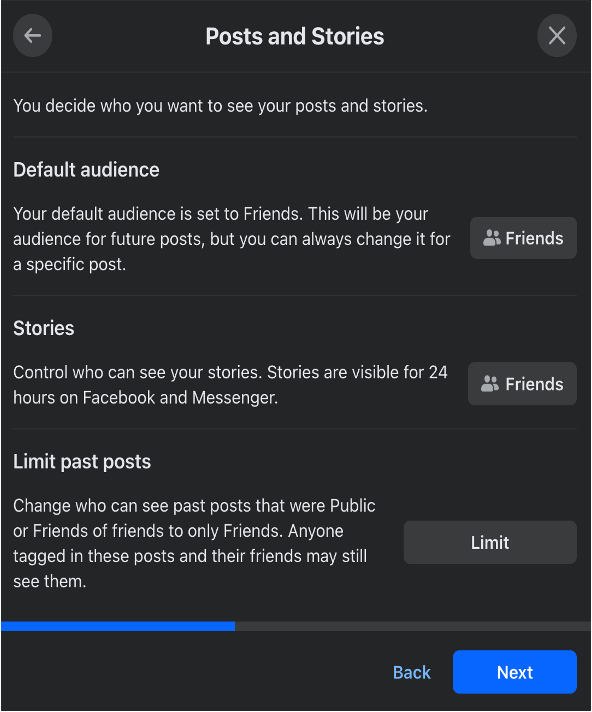This screenshot has height=712, width=592.
Task: Click the people icon in Stories audience button
Action: tap(490, 384)
